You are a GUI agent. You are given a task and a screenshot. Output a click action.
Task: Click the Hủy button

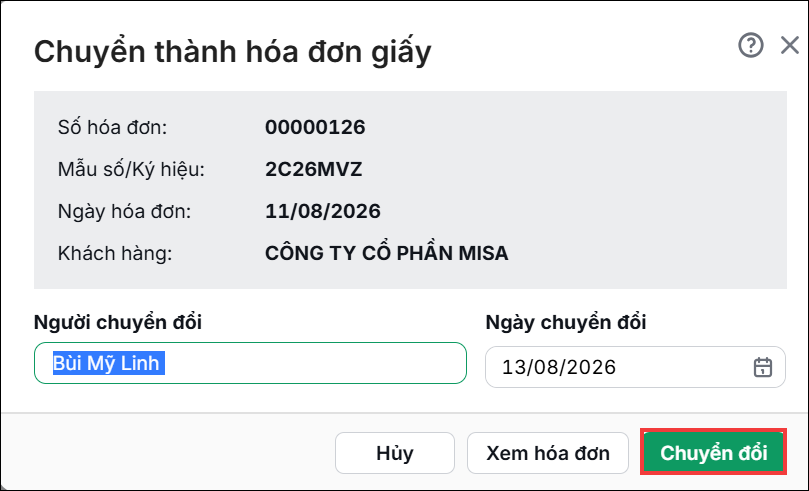point(395,453)
